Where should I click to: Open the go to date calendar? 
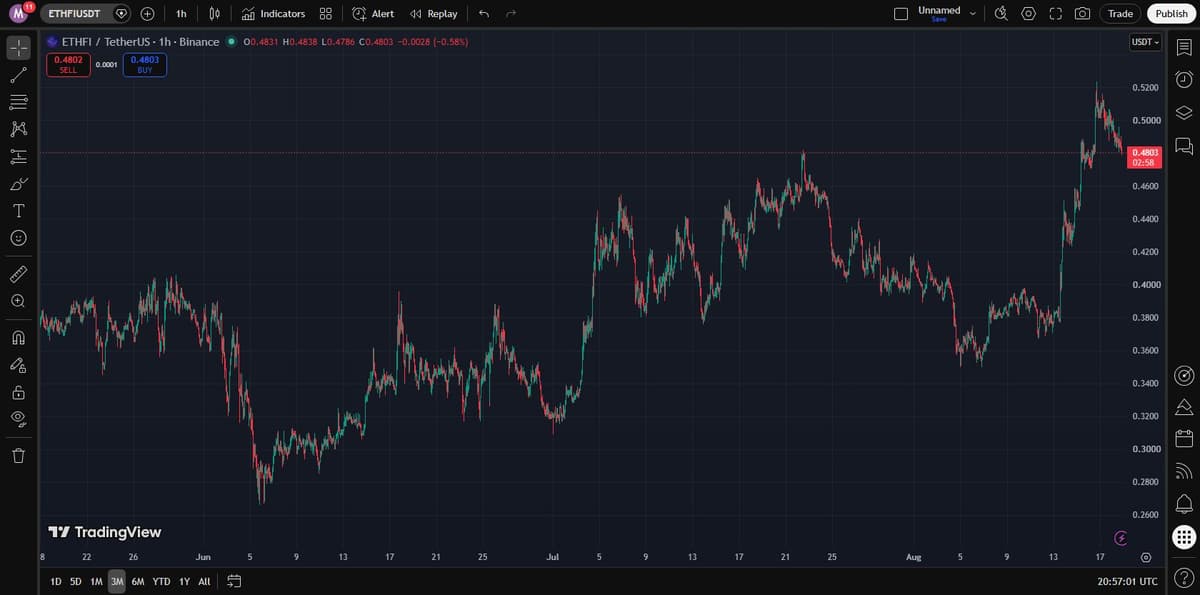pos(234,581)
